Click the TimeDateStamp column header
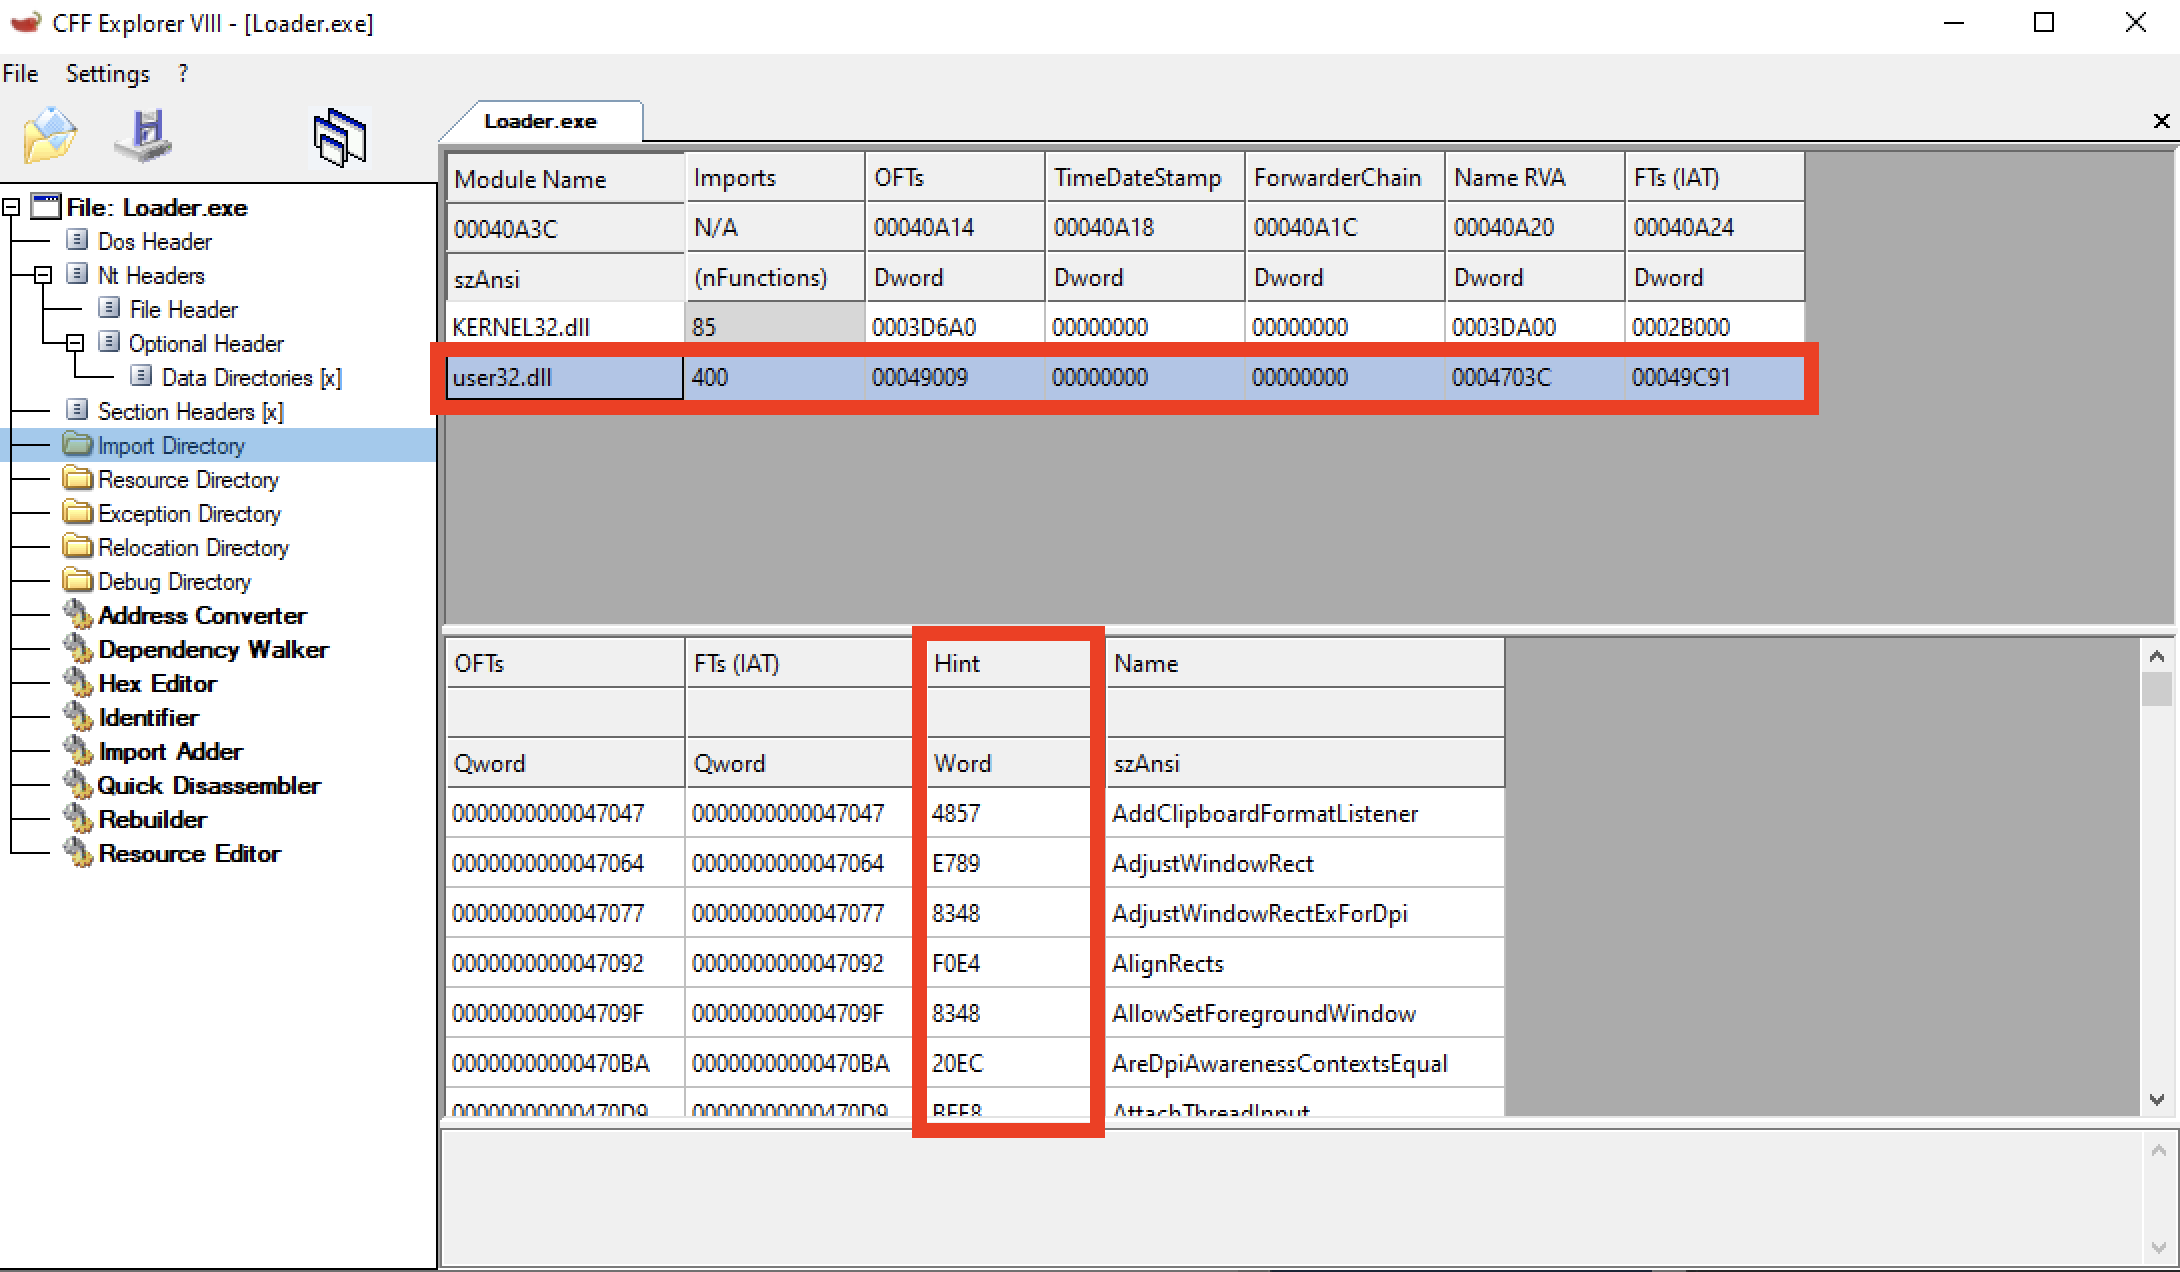The image size is (2180, 1272). click(1145, 178)
